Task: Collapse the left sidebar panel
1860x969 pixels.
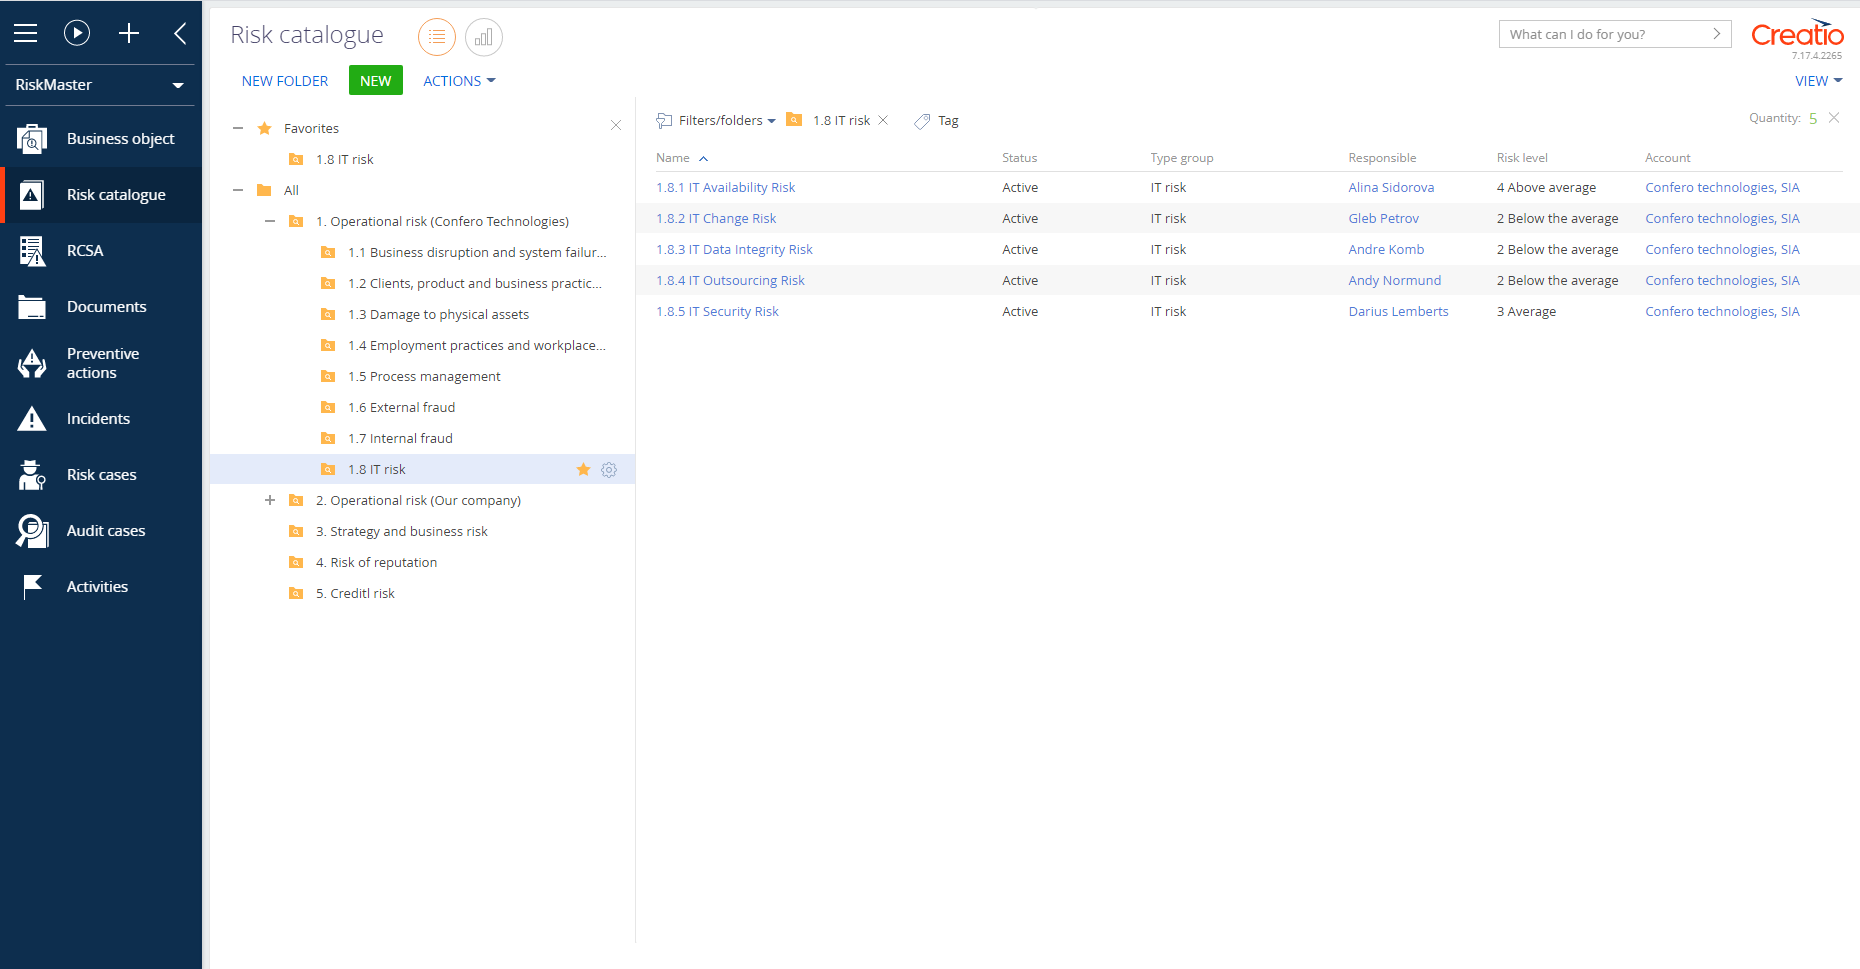Action: click(180, 33)
